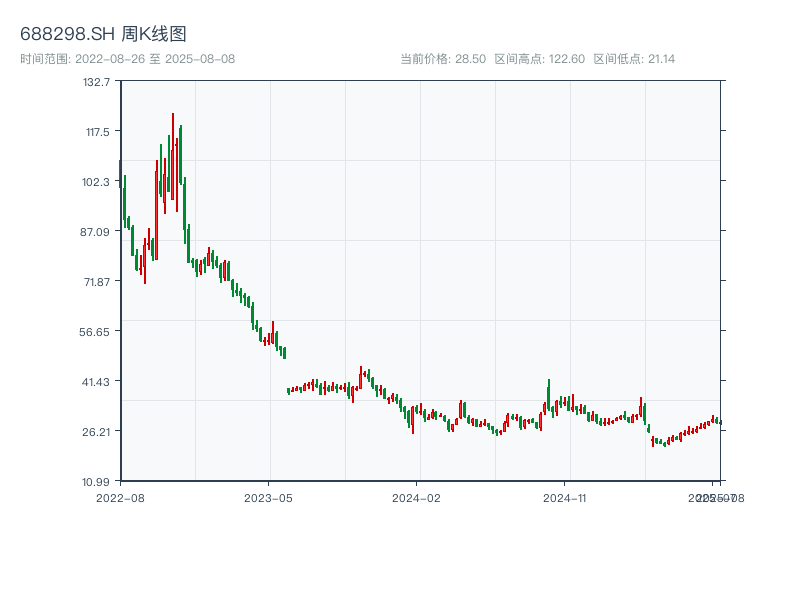
Task: Click the last candlestick at the chart's right edge
Action: 720,422
